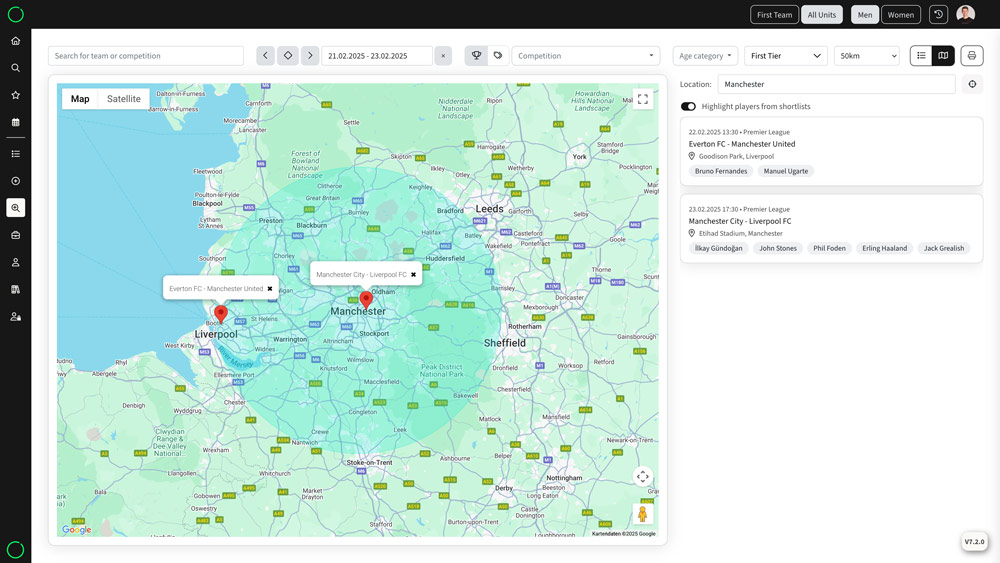
Task: Toggle map fullscreen
Action: 643,99
